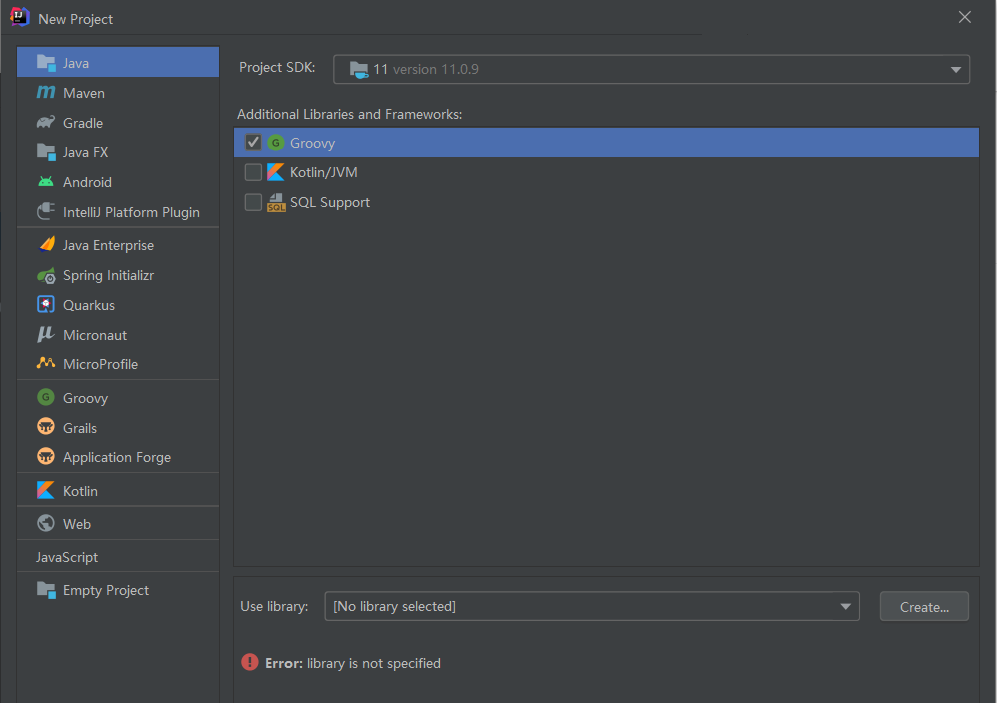Click the 'Grails' label

click(80, 428)
